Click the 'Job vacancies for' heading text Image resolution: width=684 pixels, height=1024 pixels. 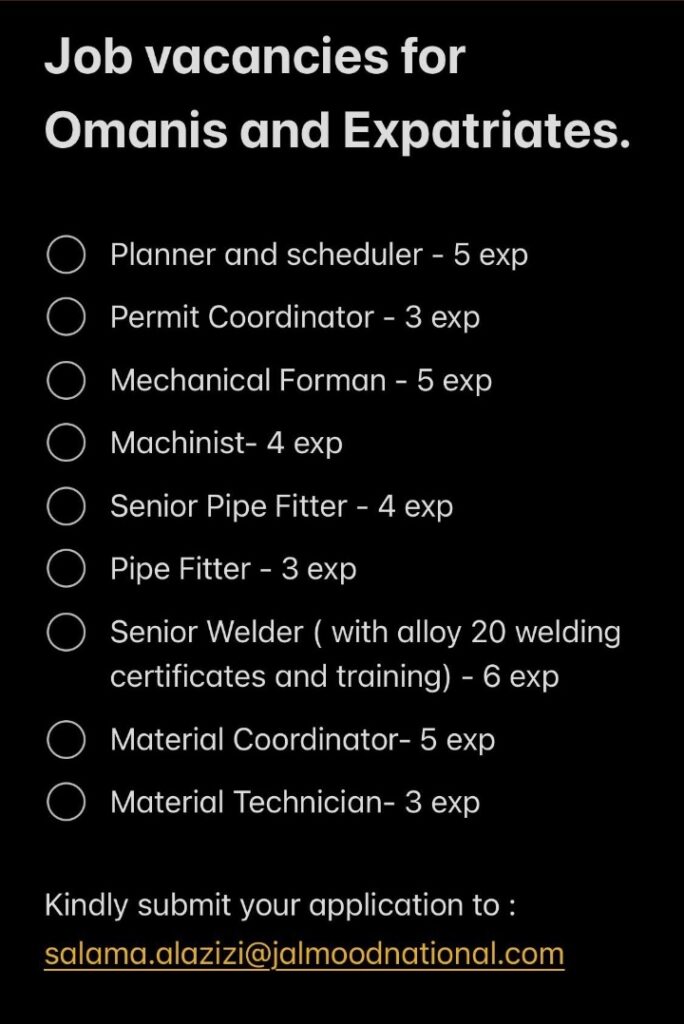[255, 59]
